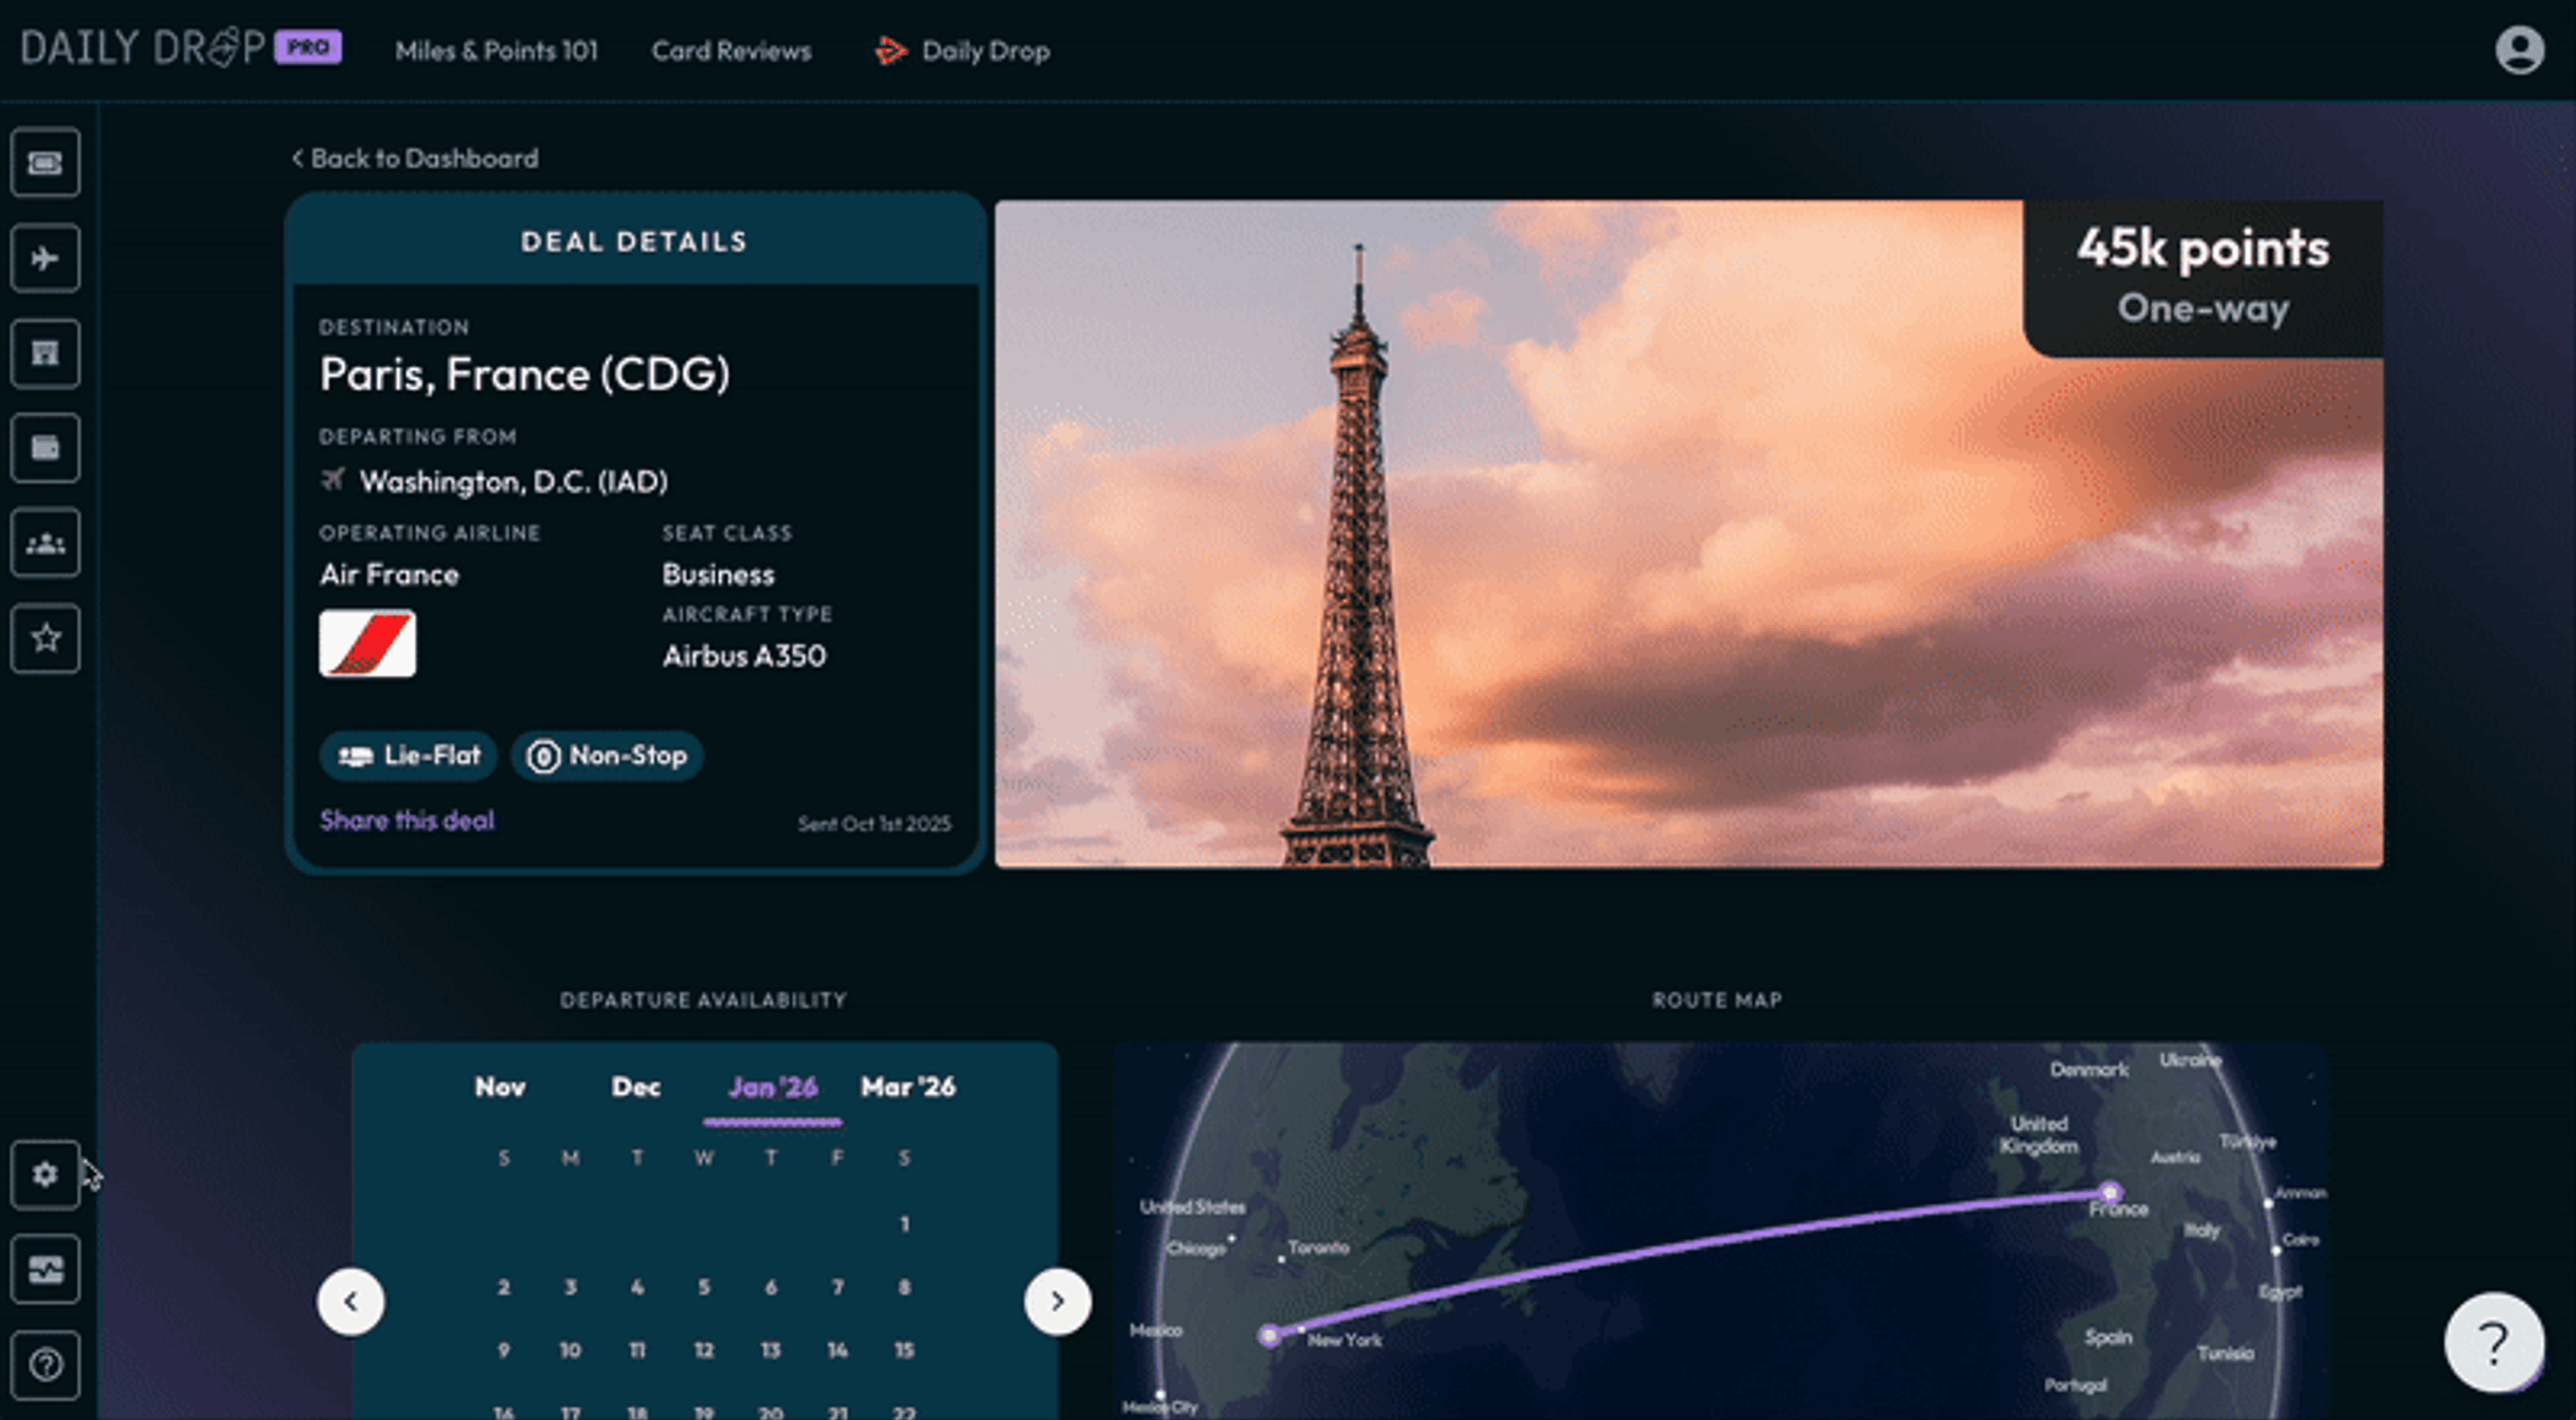Click the New York label on route map
Image resolution: width=2576 pixels, height=1420 pixels.
coord(1345,1340)
